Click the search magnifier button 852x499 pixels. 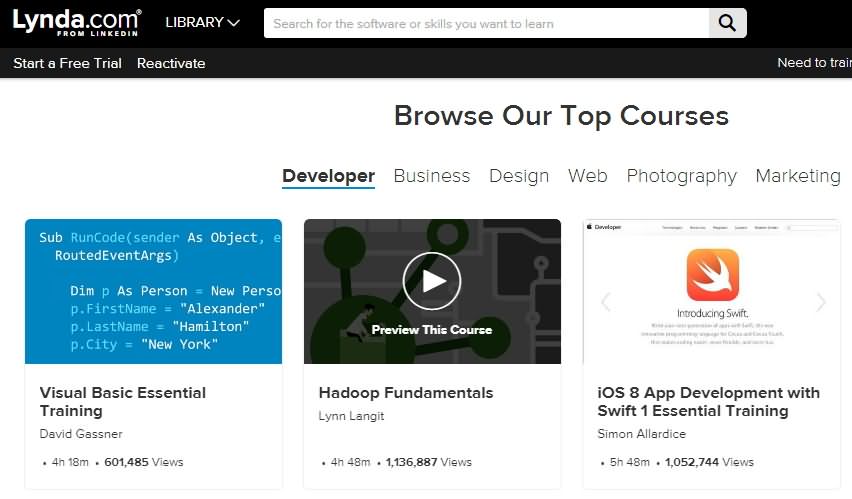(728, 23)
